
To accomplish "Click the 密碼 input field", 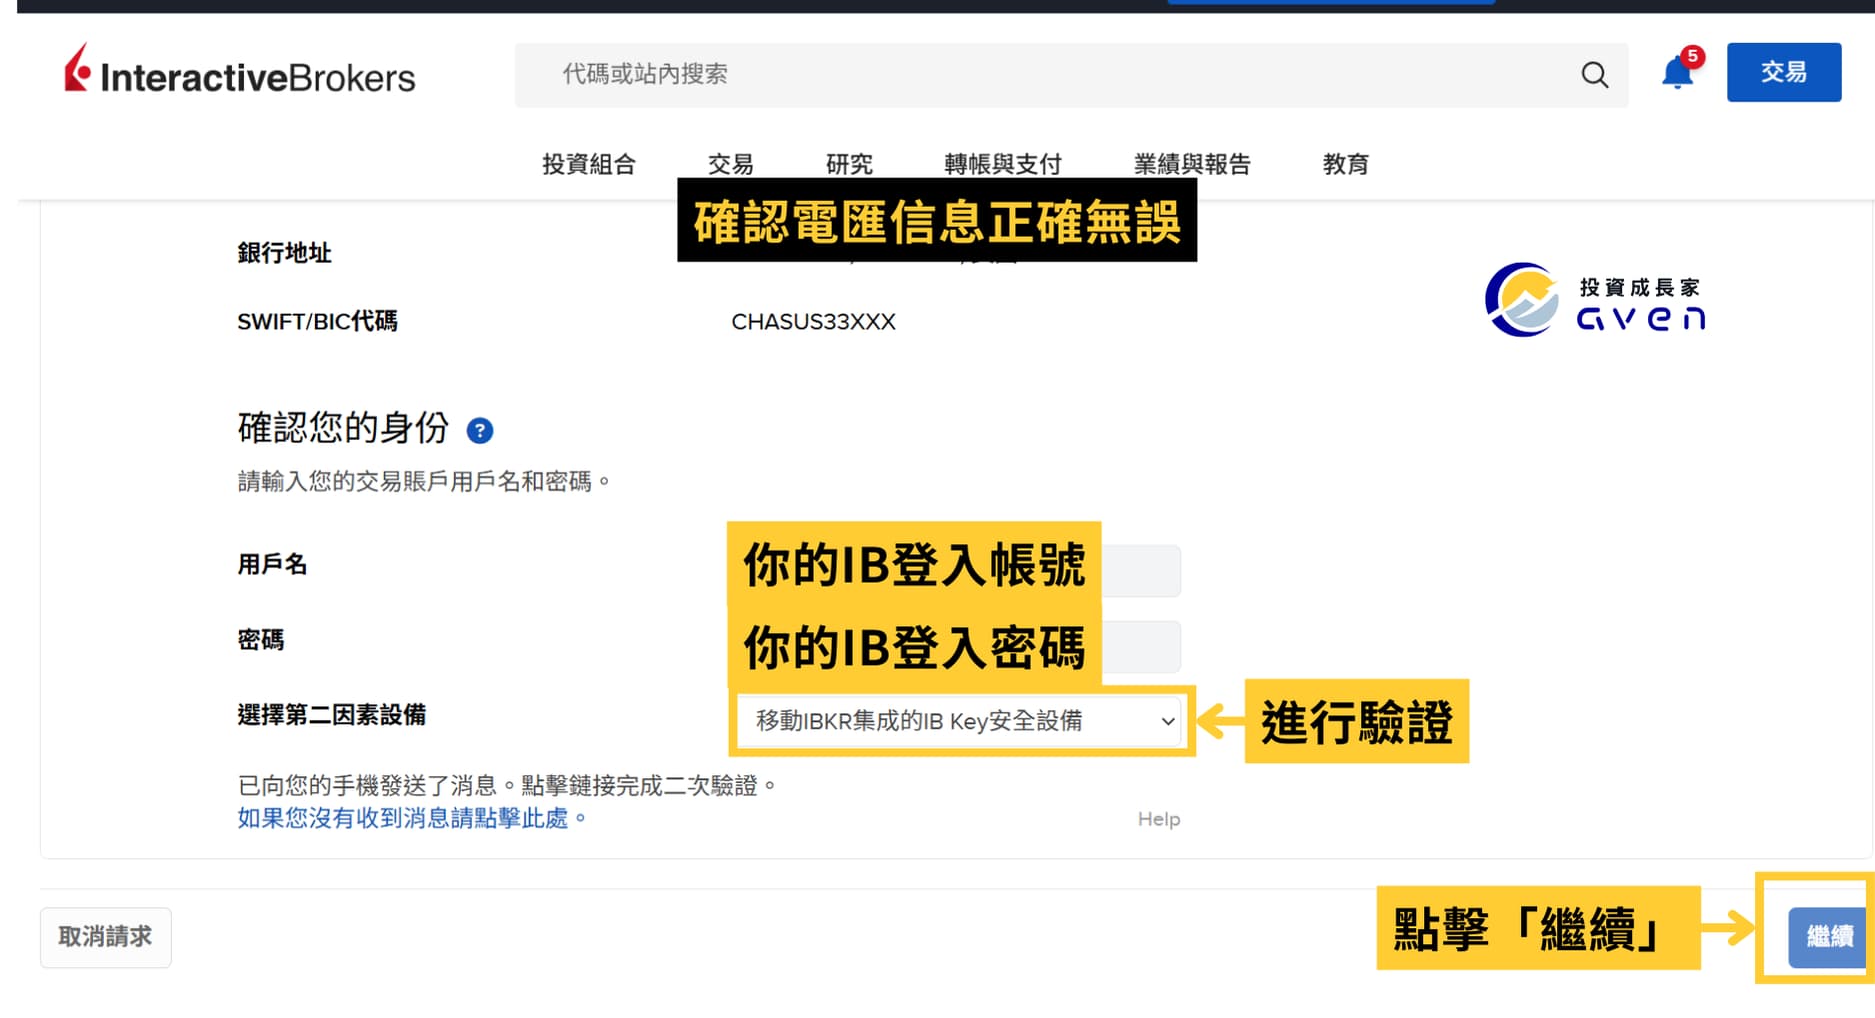I will coord(1140,645).
